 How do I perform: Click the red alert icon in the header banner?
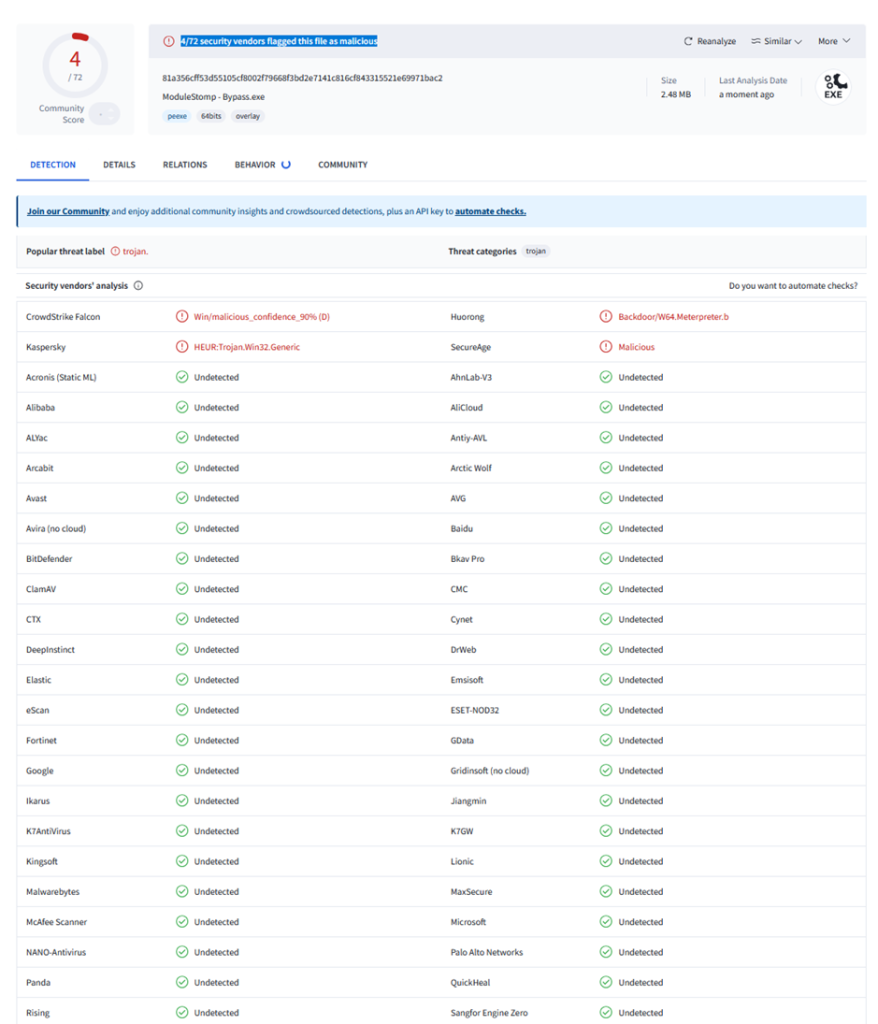click(x=169, y=41)
